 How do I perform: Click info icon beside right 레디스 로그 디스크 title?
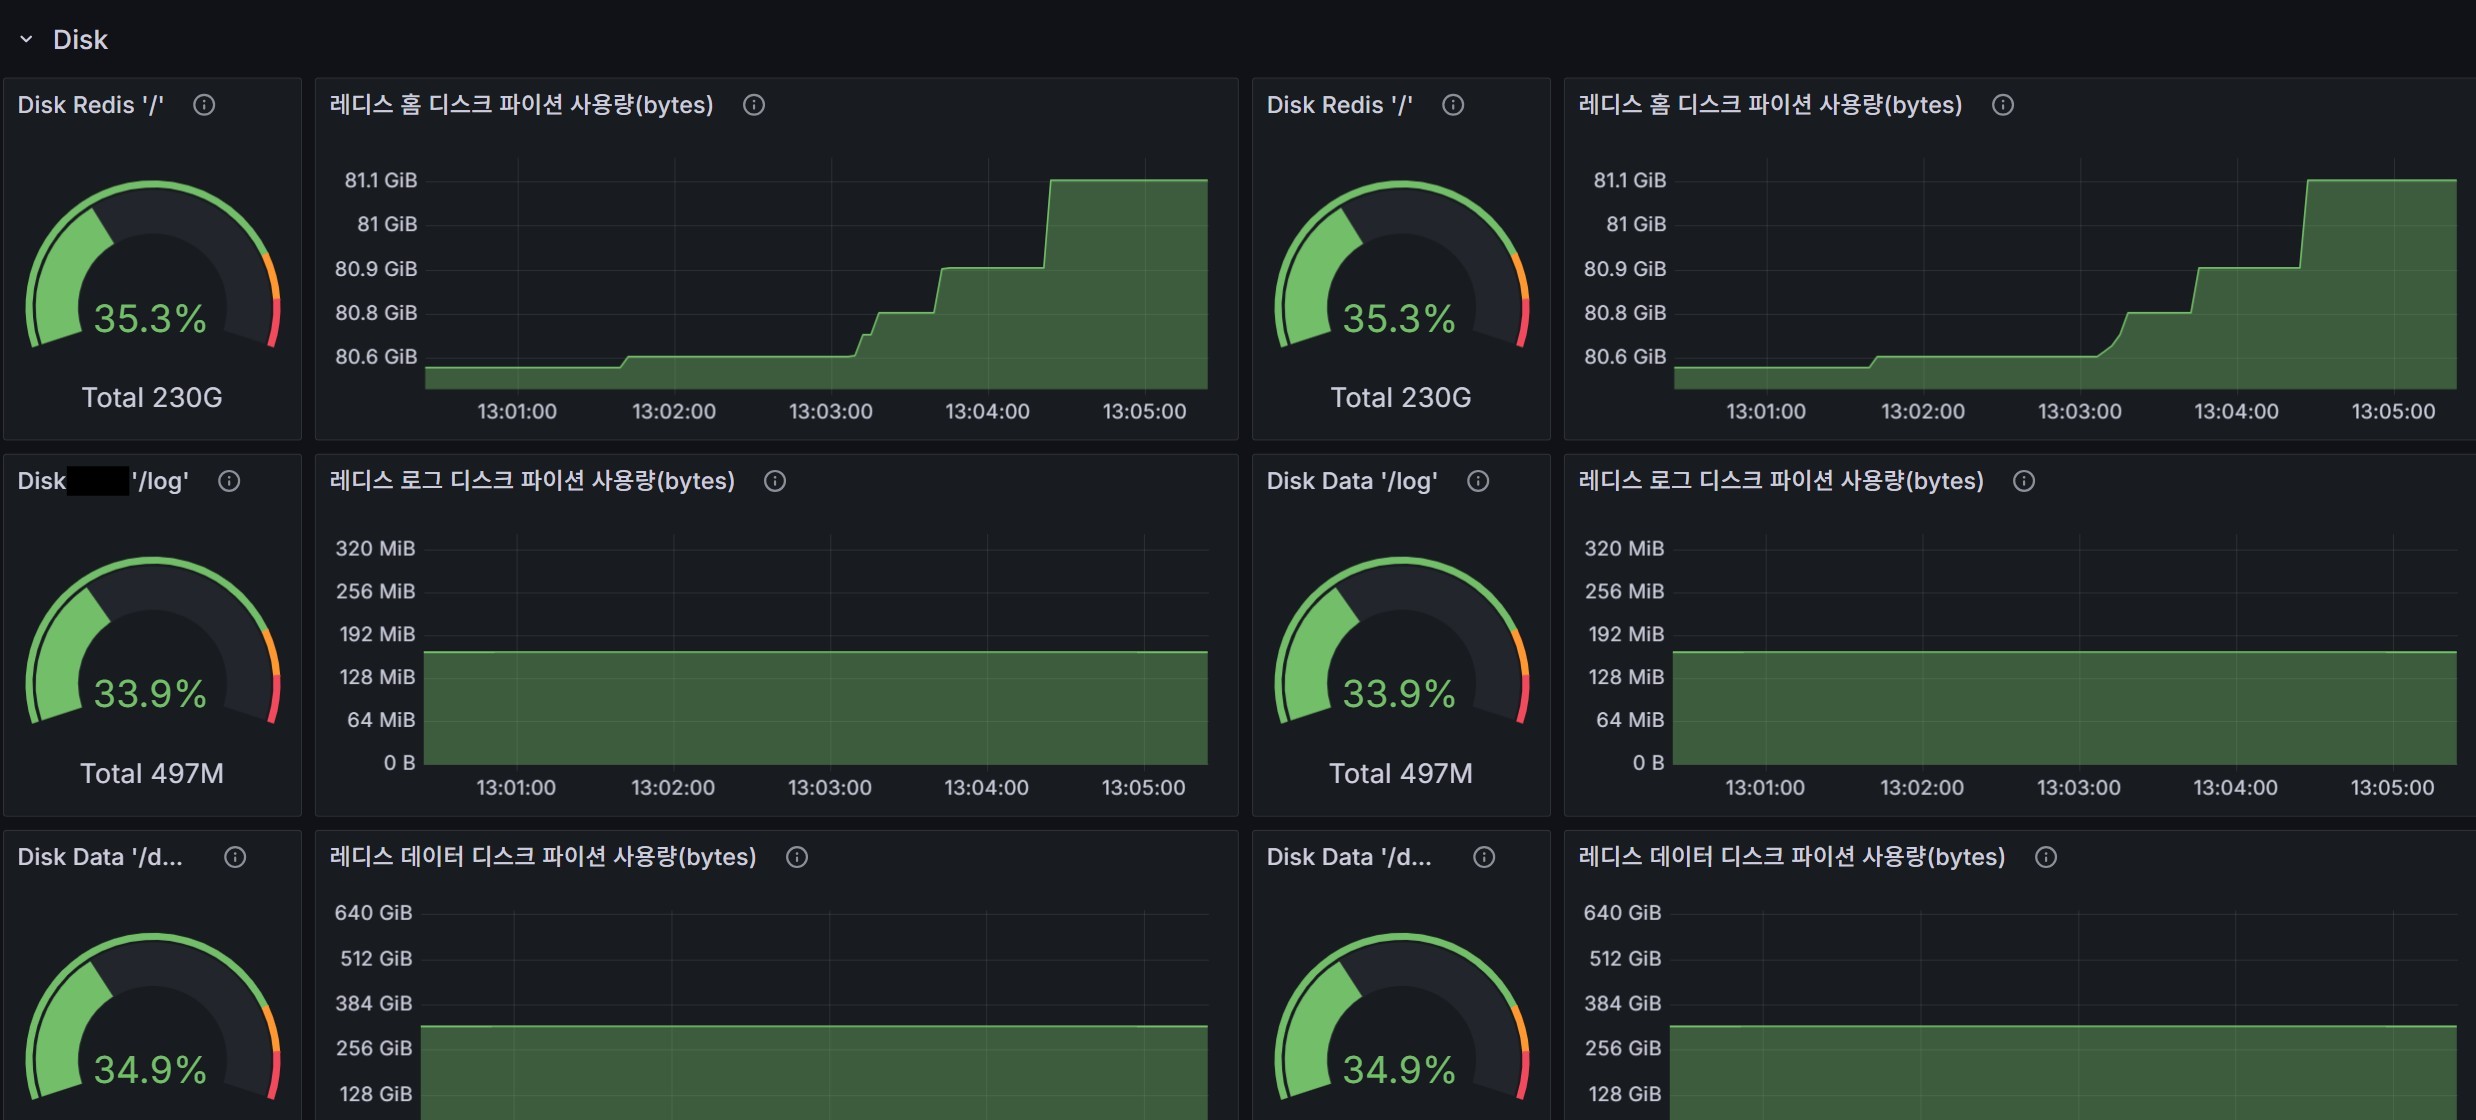[2024, 481]
